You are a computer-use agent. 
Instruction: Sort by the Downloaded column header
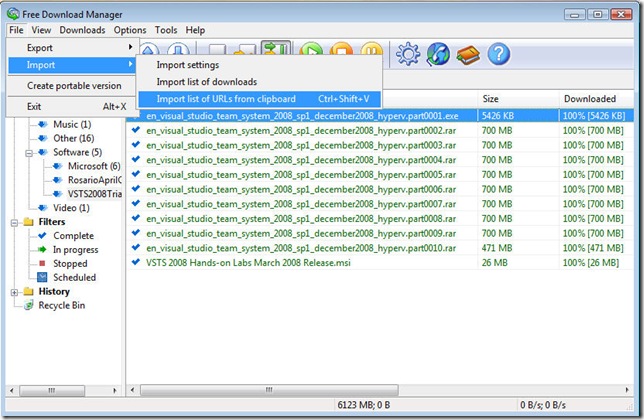click(x=596, y=99)
